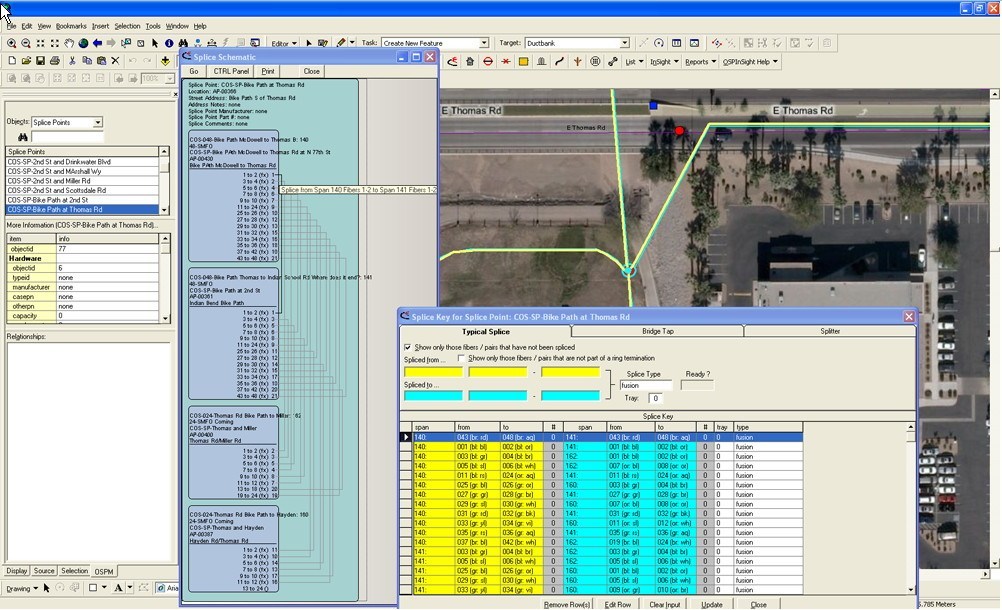Delete selection with X icon
This screenshot has width=1002, height=610.
[x=115, y=61]
